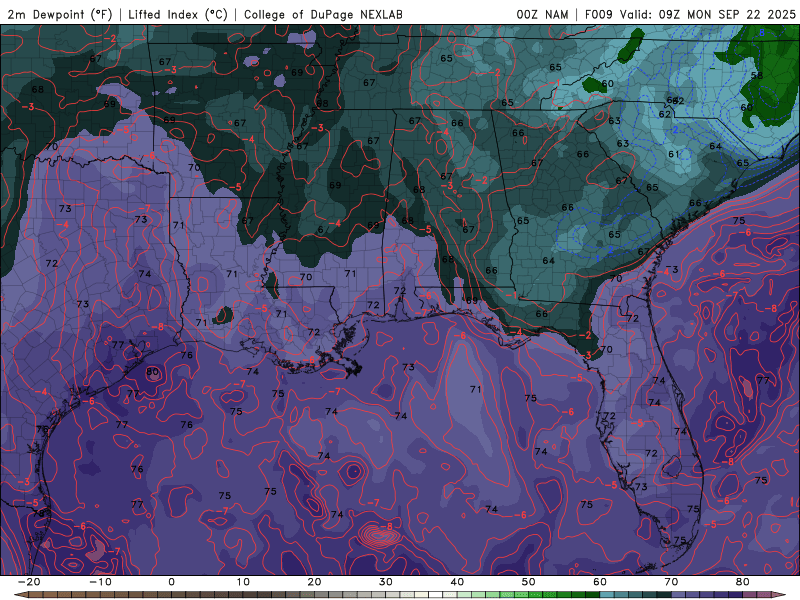Image resolution: width=800 pixels, height=600 pixels.
Task: Click the '58' dewpoint value in the green area
Action: click(x=757, y=76)
